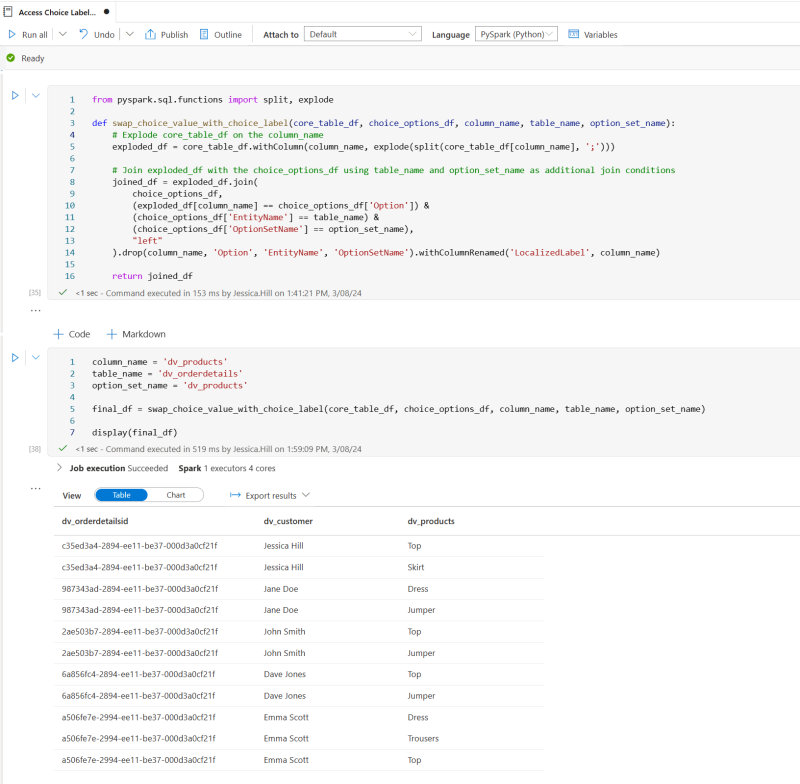
Task: Click the dv_customer column header
Action: (x=288, y=521)
